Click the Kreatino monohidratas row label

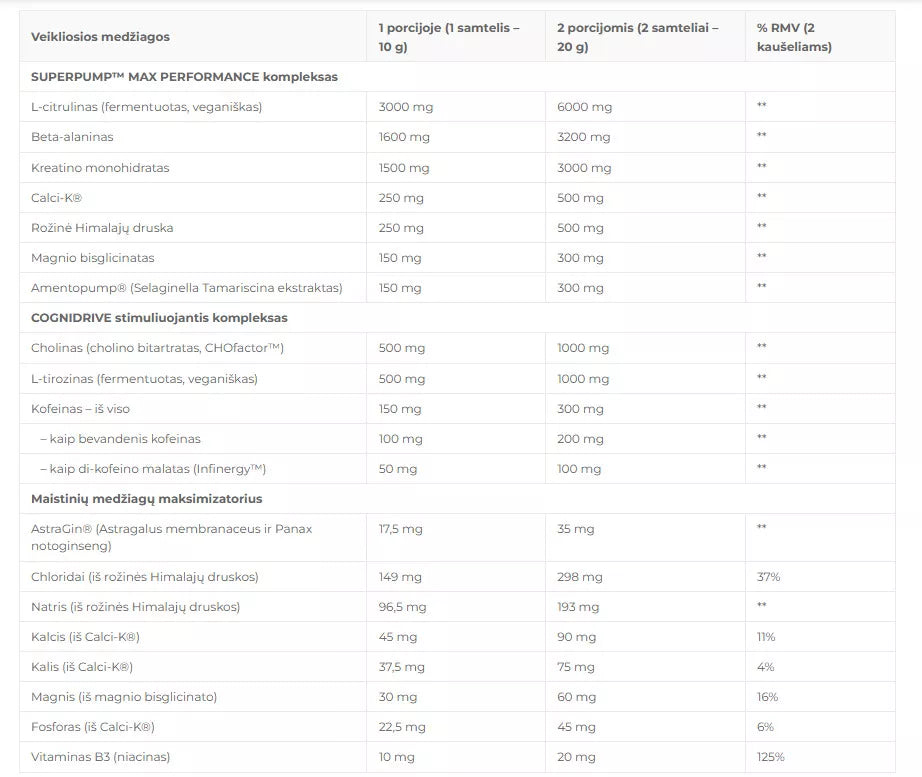100,167
